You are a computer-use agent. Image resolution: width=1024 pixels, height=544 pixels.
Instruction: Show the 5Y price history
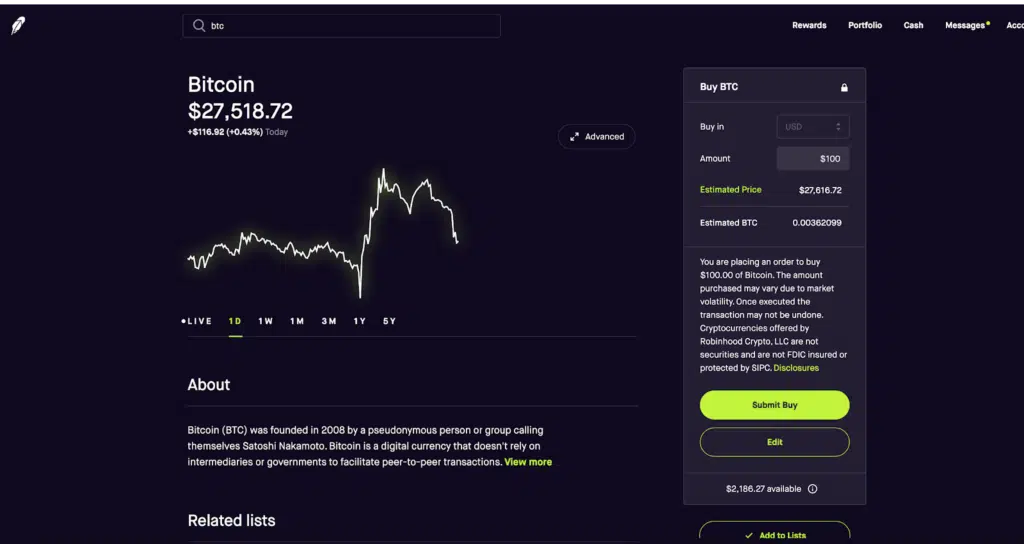(390, 321)
